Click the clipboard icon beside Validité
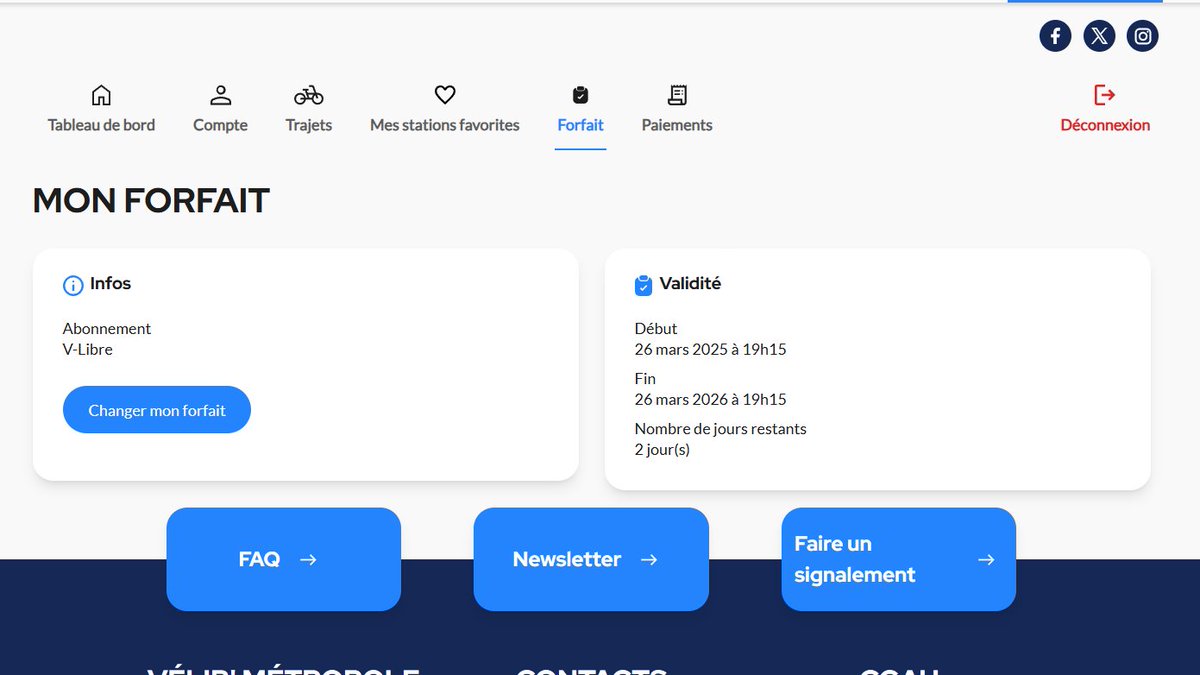Screen dimensions: 1200x675 (643, 285)
